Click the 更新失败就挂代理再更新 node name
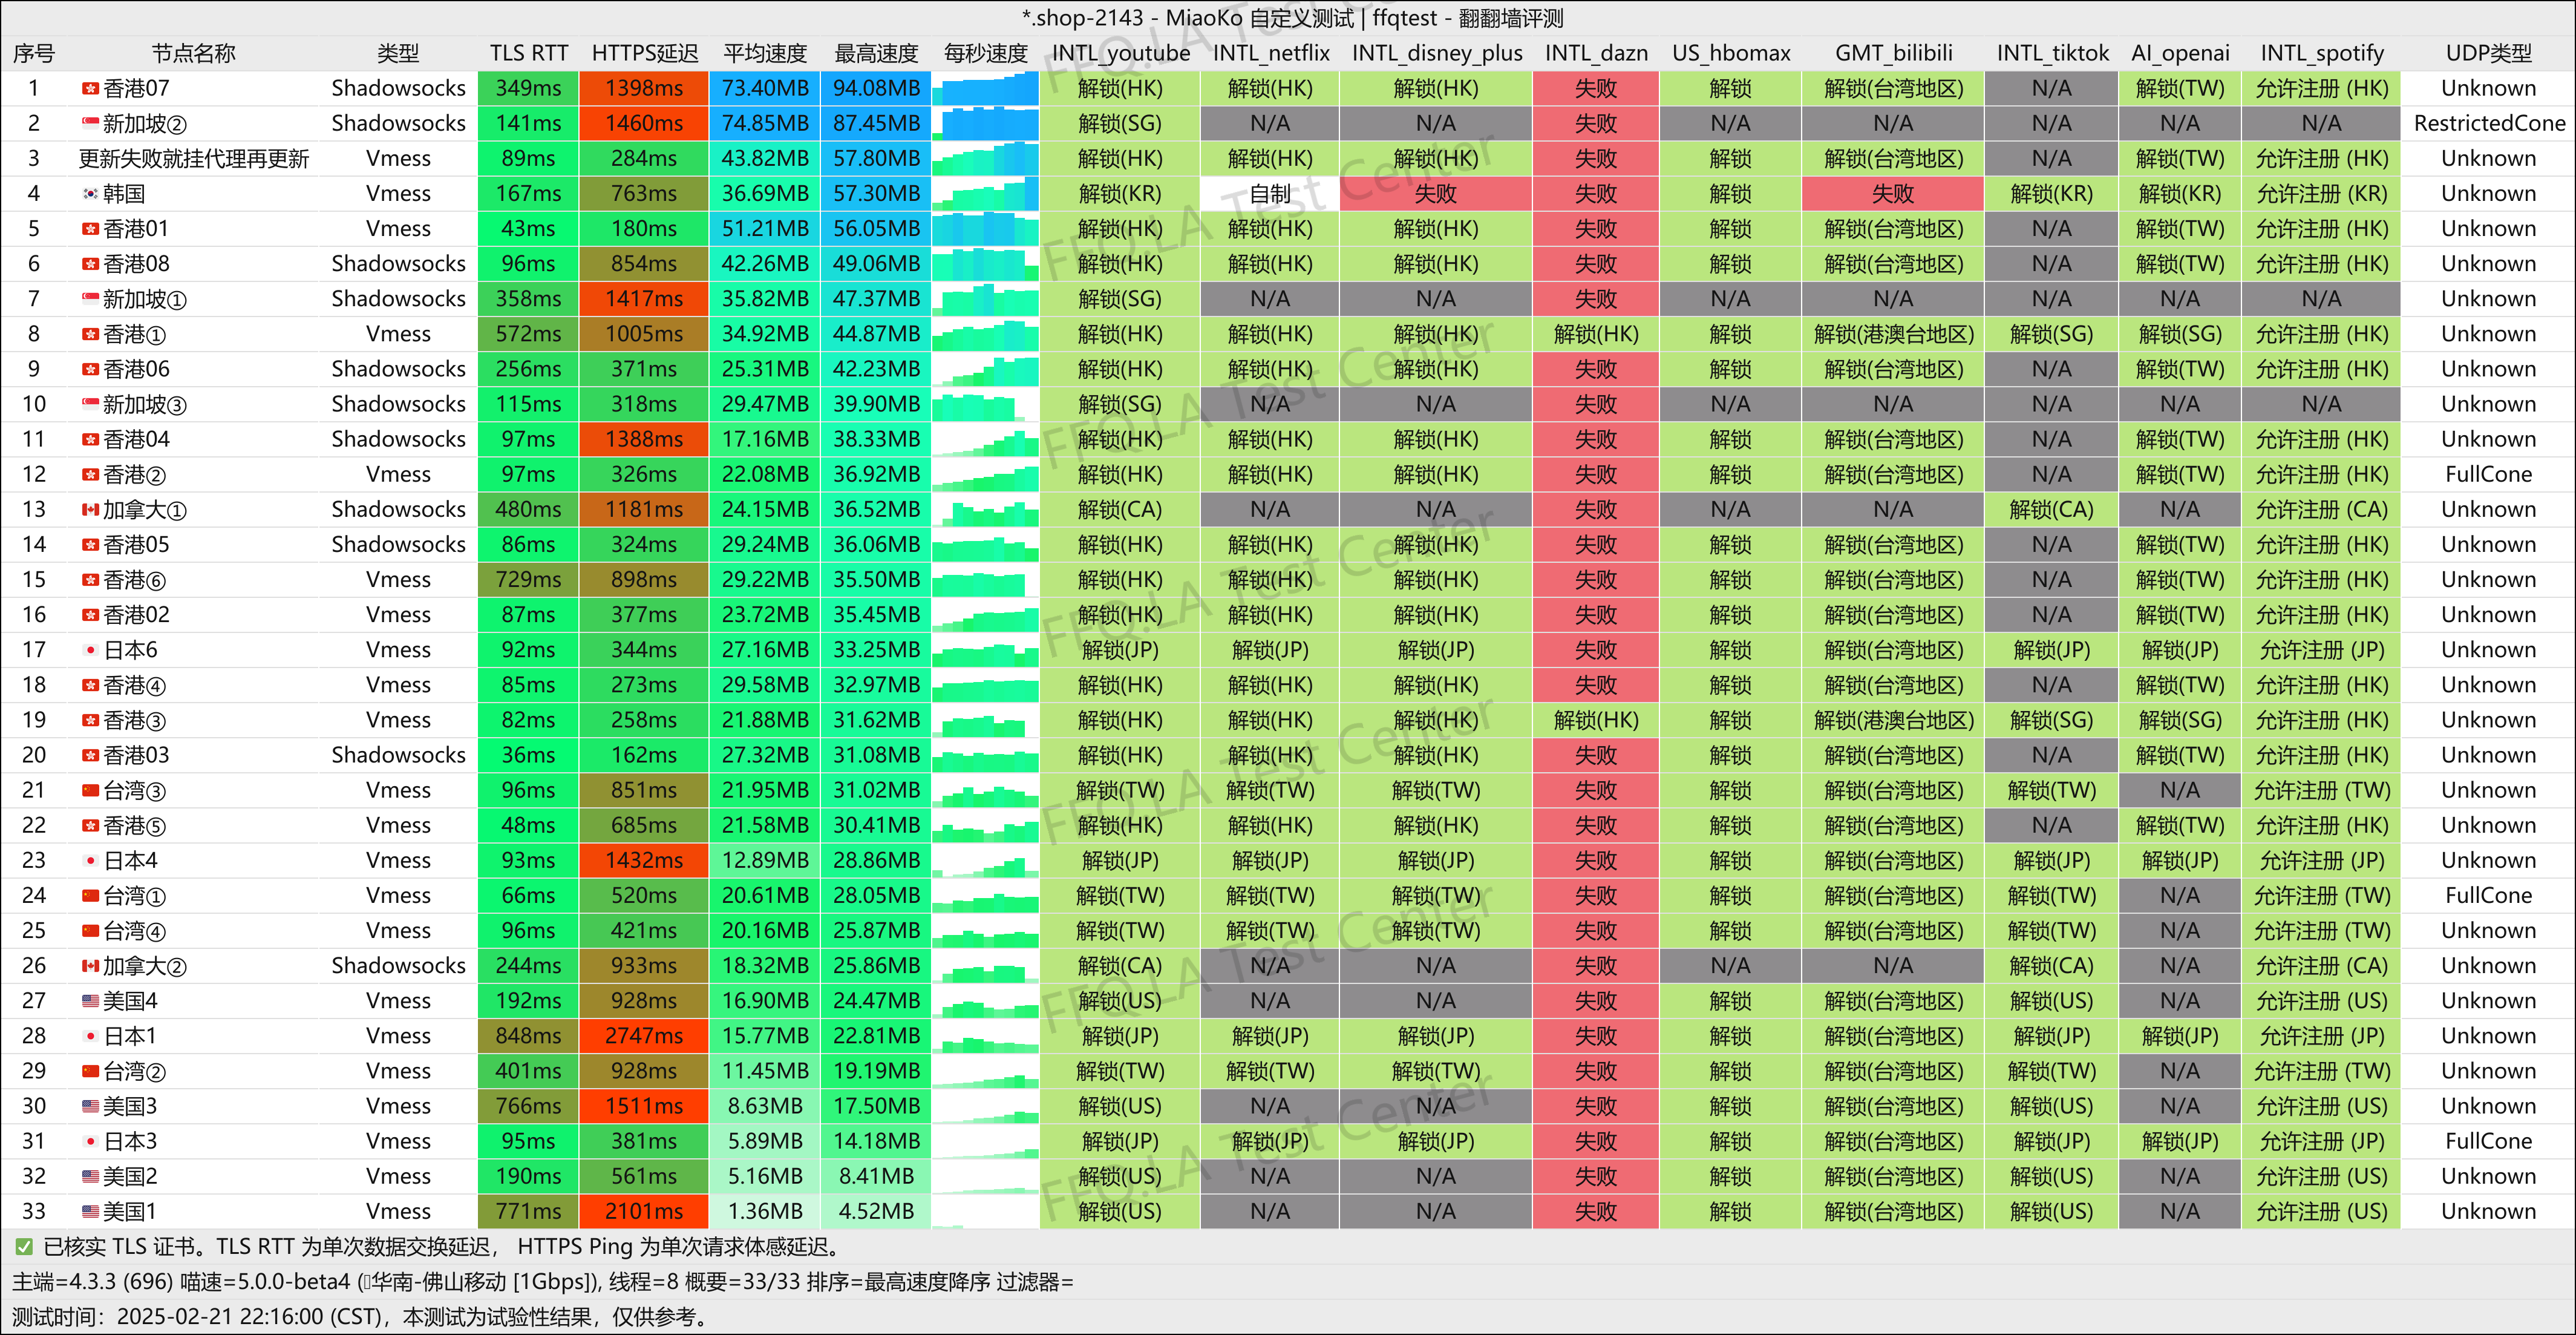The width and height of the screenshot is (2576, 1335). pyautogui.click(x=194, y=159)
